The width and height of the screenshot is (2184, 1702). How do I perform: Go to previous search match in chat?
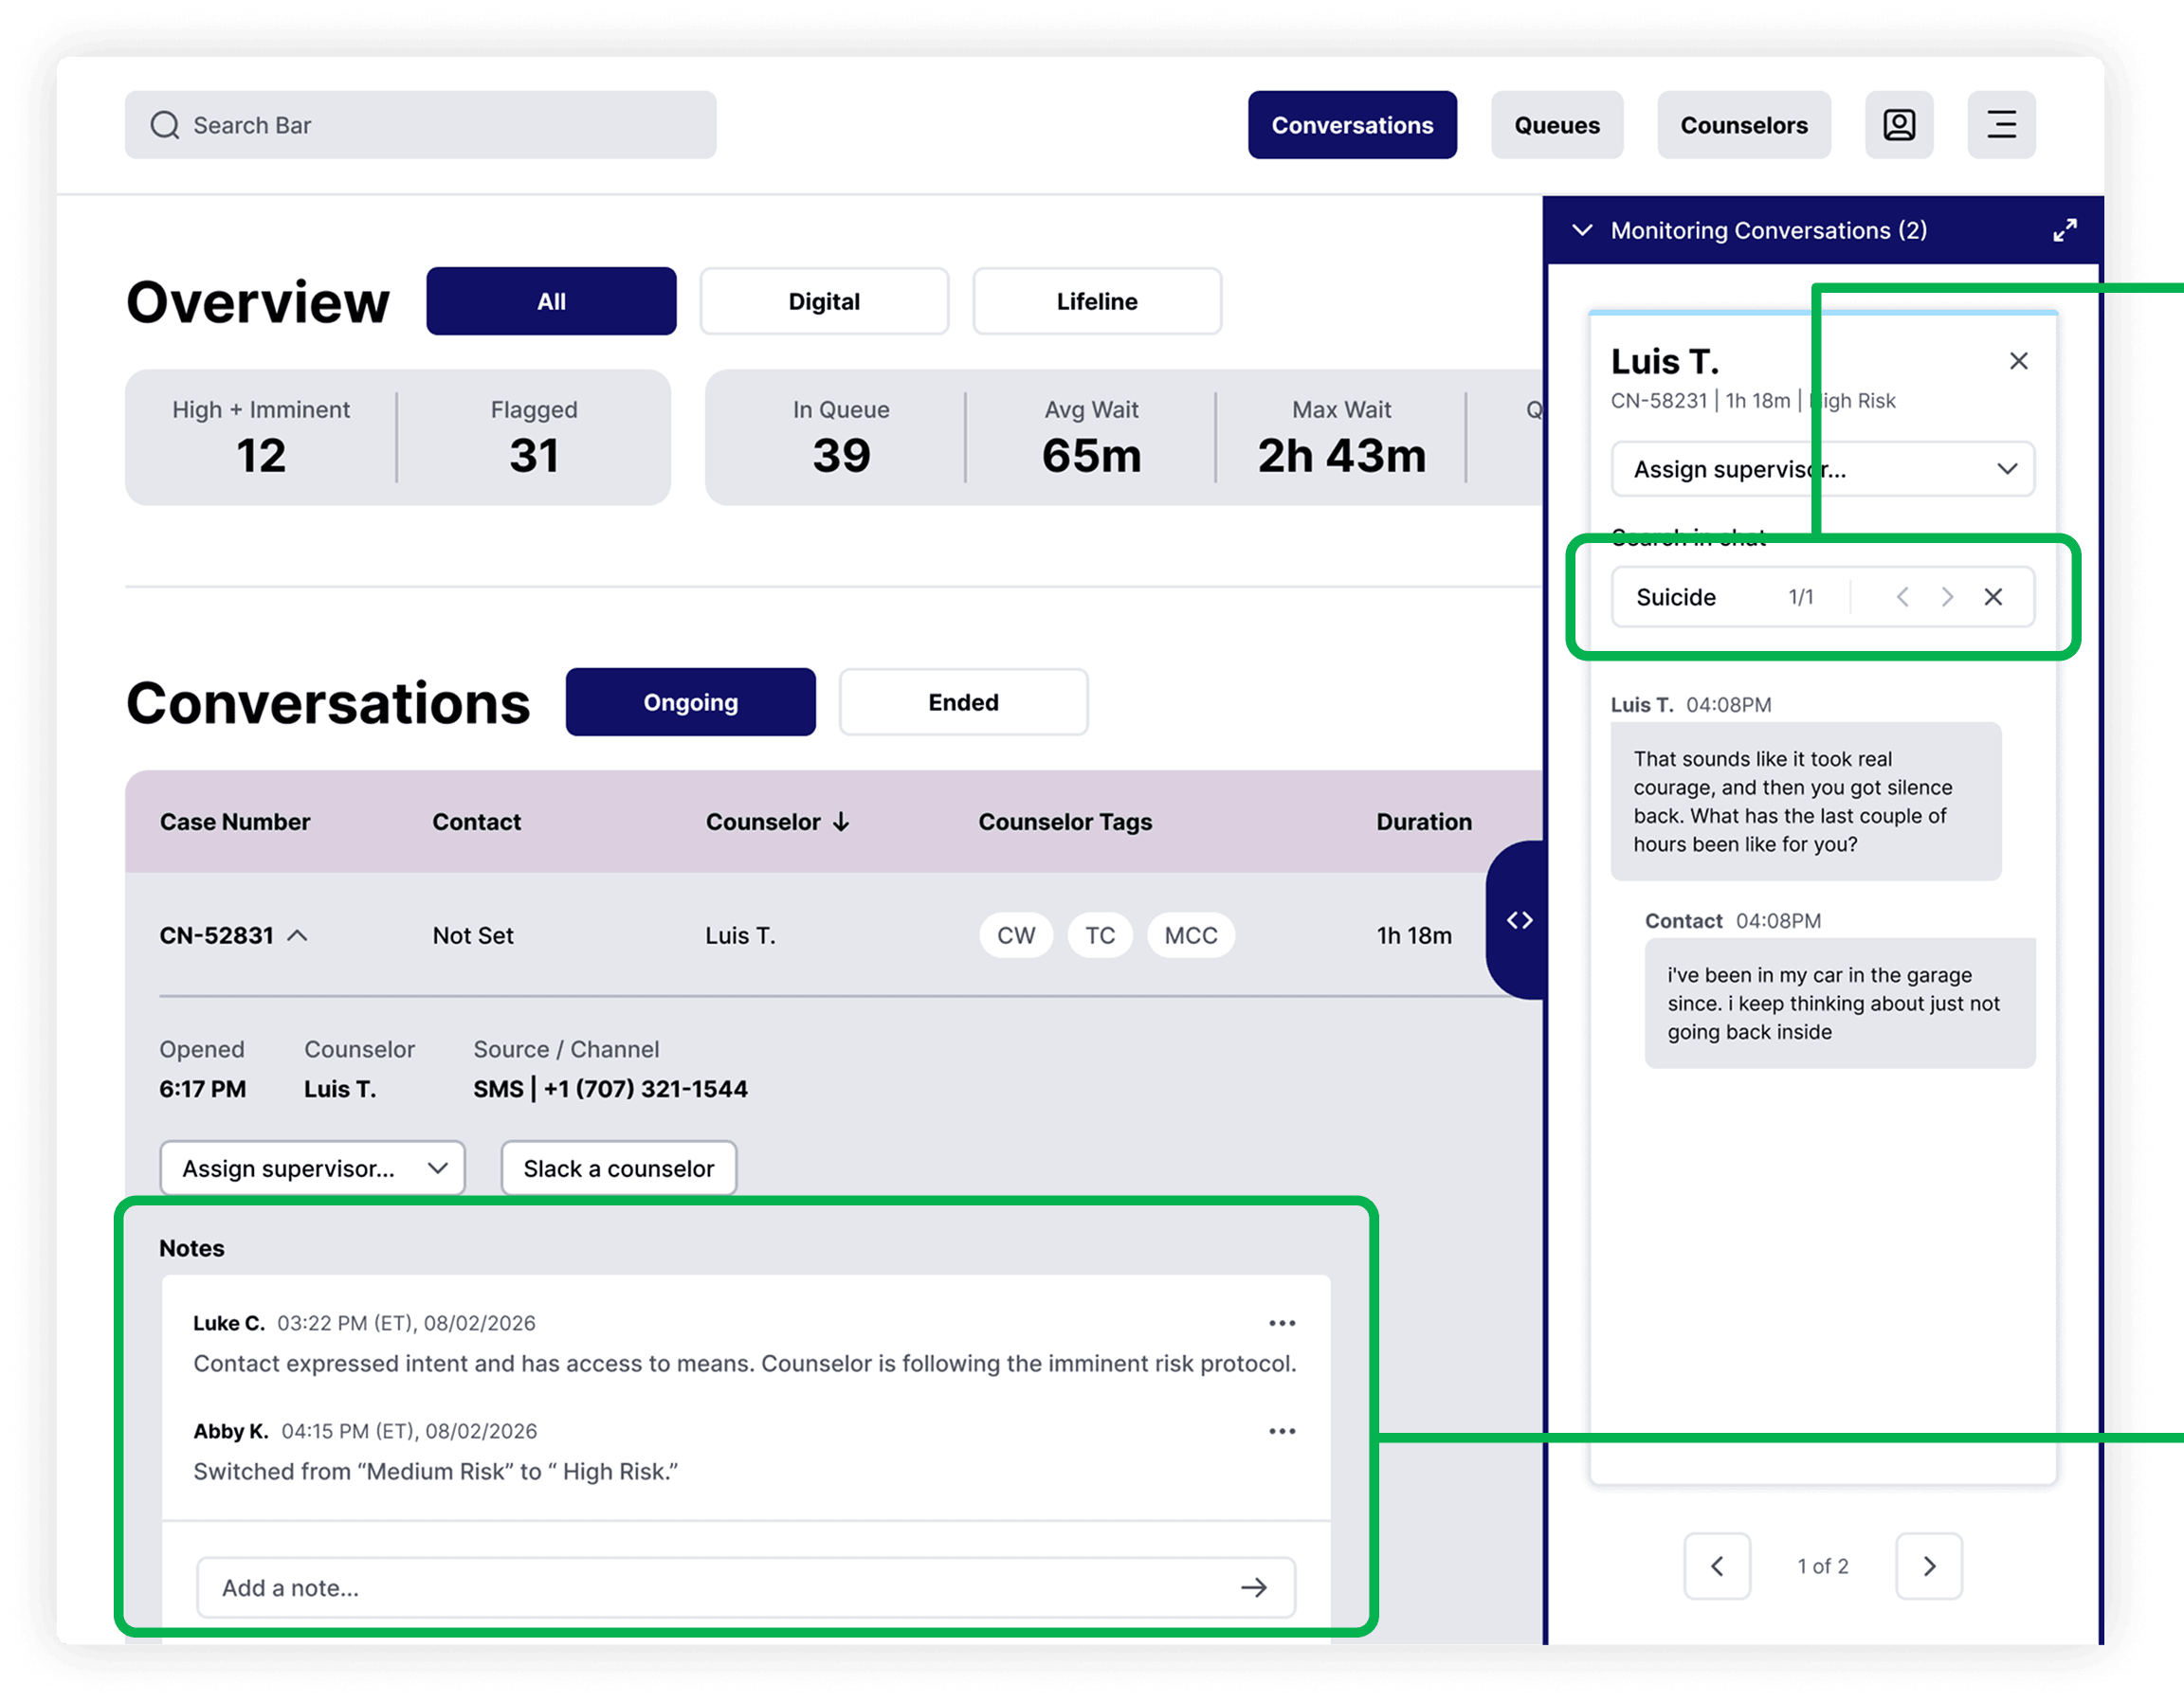pos(1902,597)
